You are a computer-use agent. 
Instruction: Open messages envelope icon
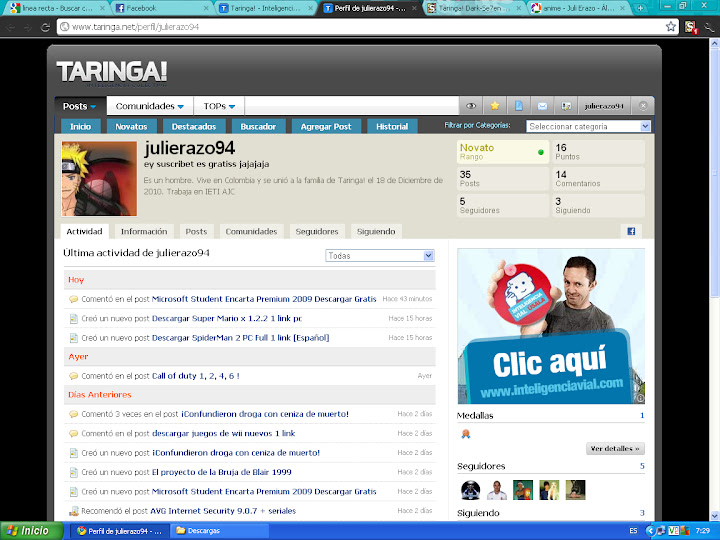pyautogui.click(x=542, y=106)
